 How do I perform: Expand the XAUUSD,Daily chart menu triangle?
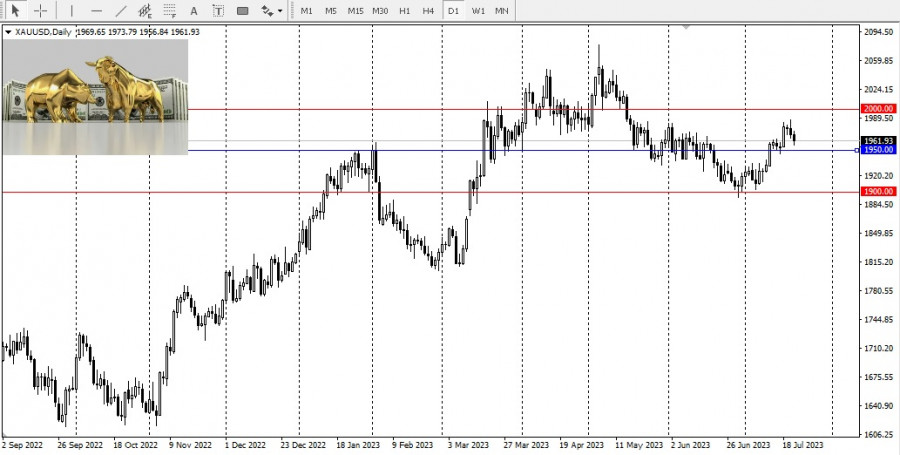[x=7, y=32]
